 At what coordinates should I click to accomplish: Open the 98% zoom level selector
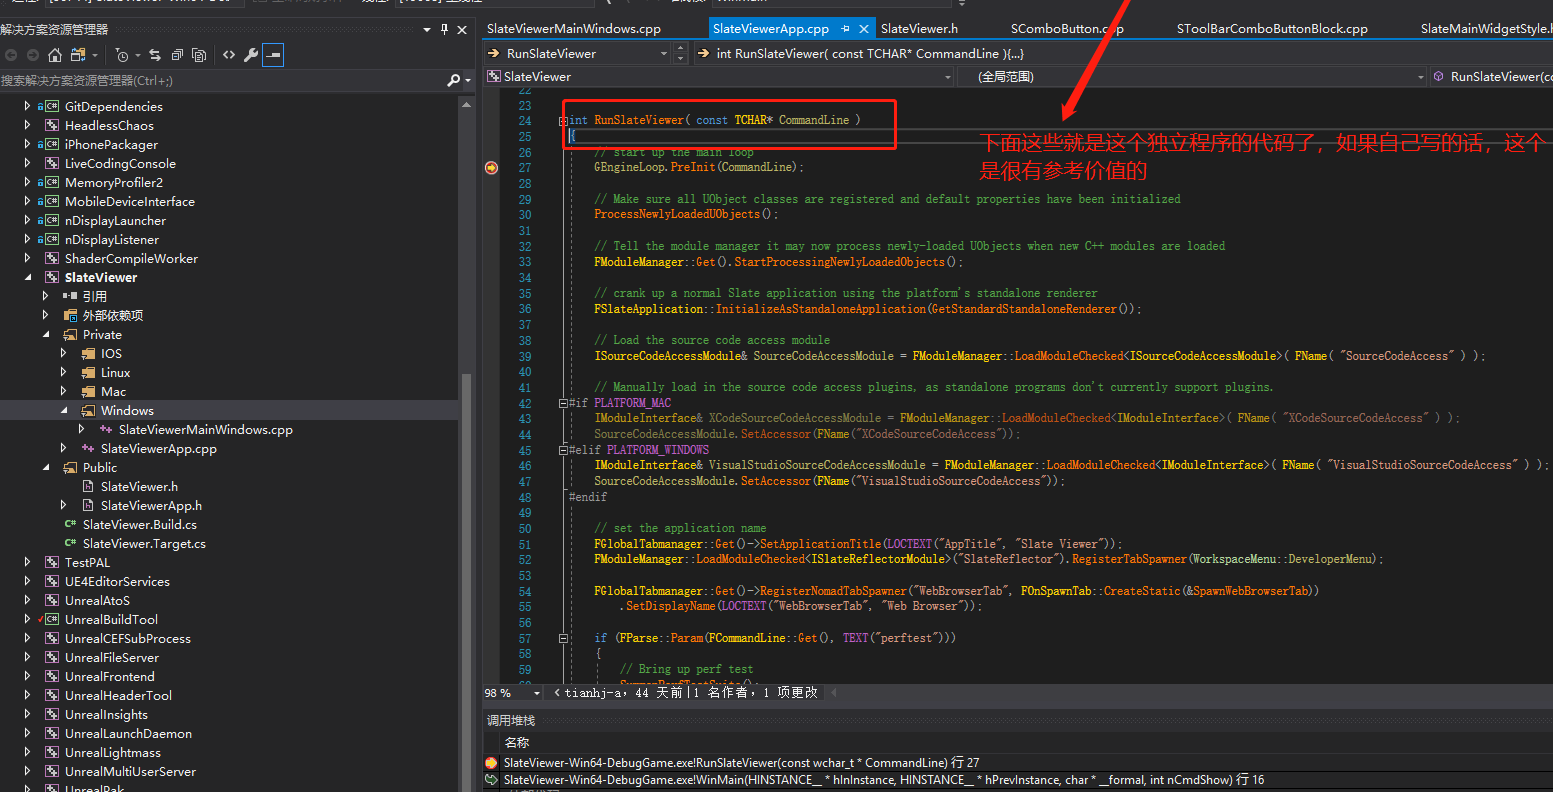click(x=510, y=692)
